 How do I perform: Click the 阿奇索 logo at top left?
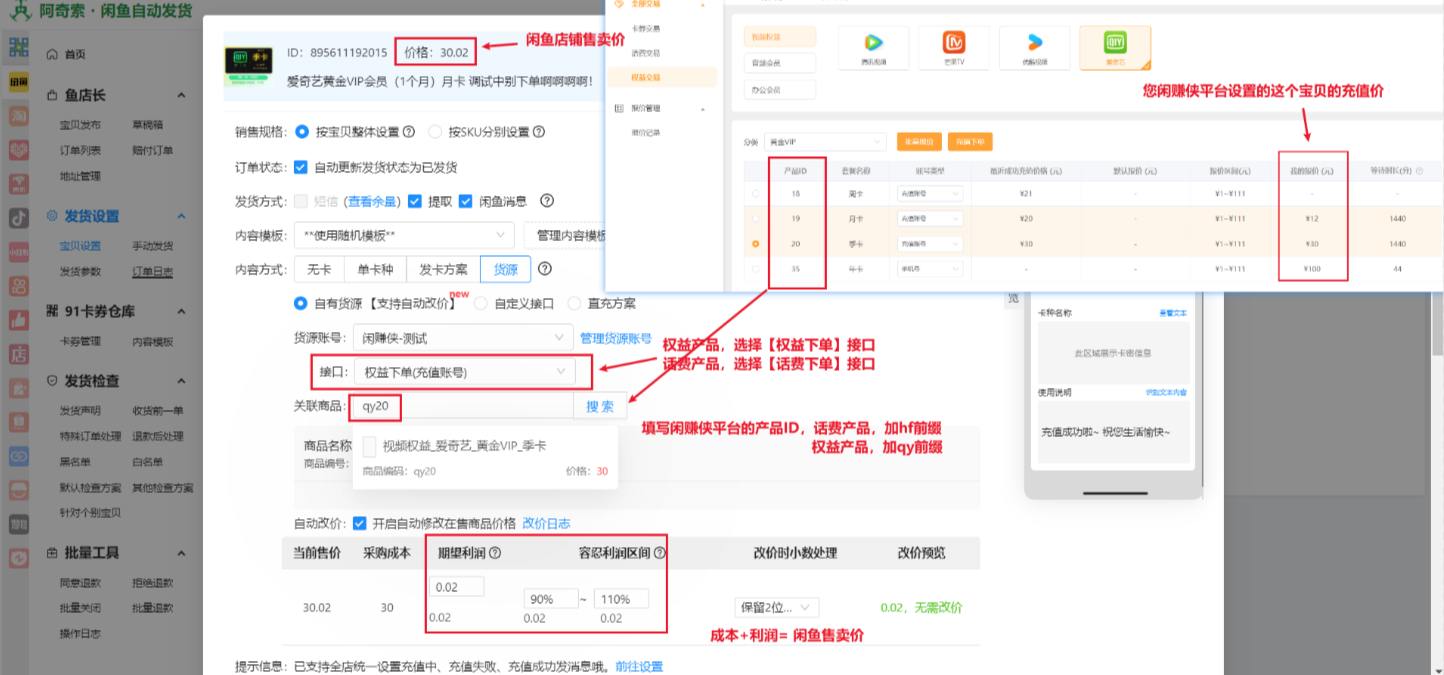[x=19, y=12]
